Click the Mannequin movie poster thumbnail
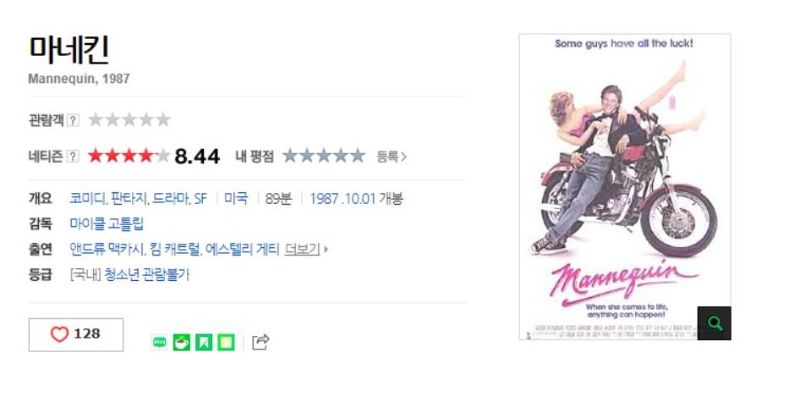The width and height of the screenshot is (800, 402). 624,187
